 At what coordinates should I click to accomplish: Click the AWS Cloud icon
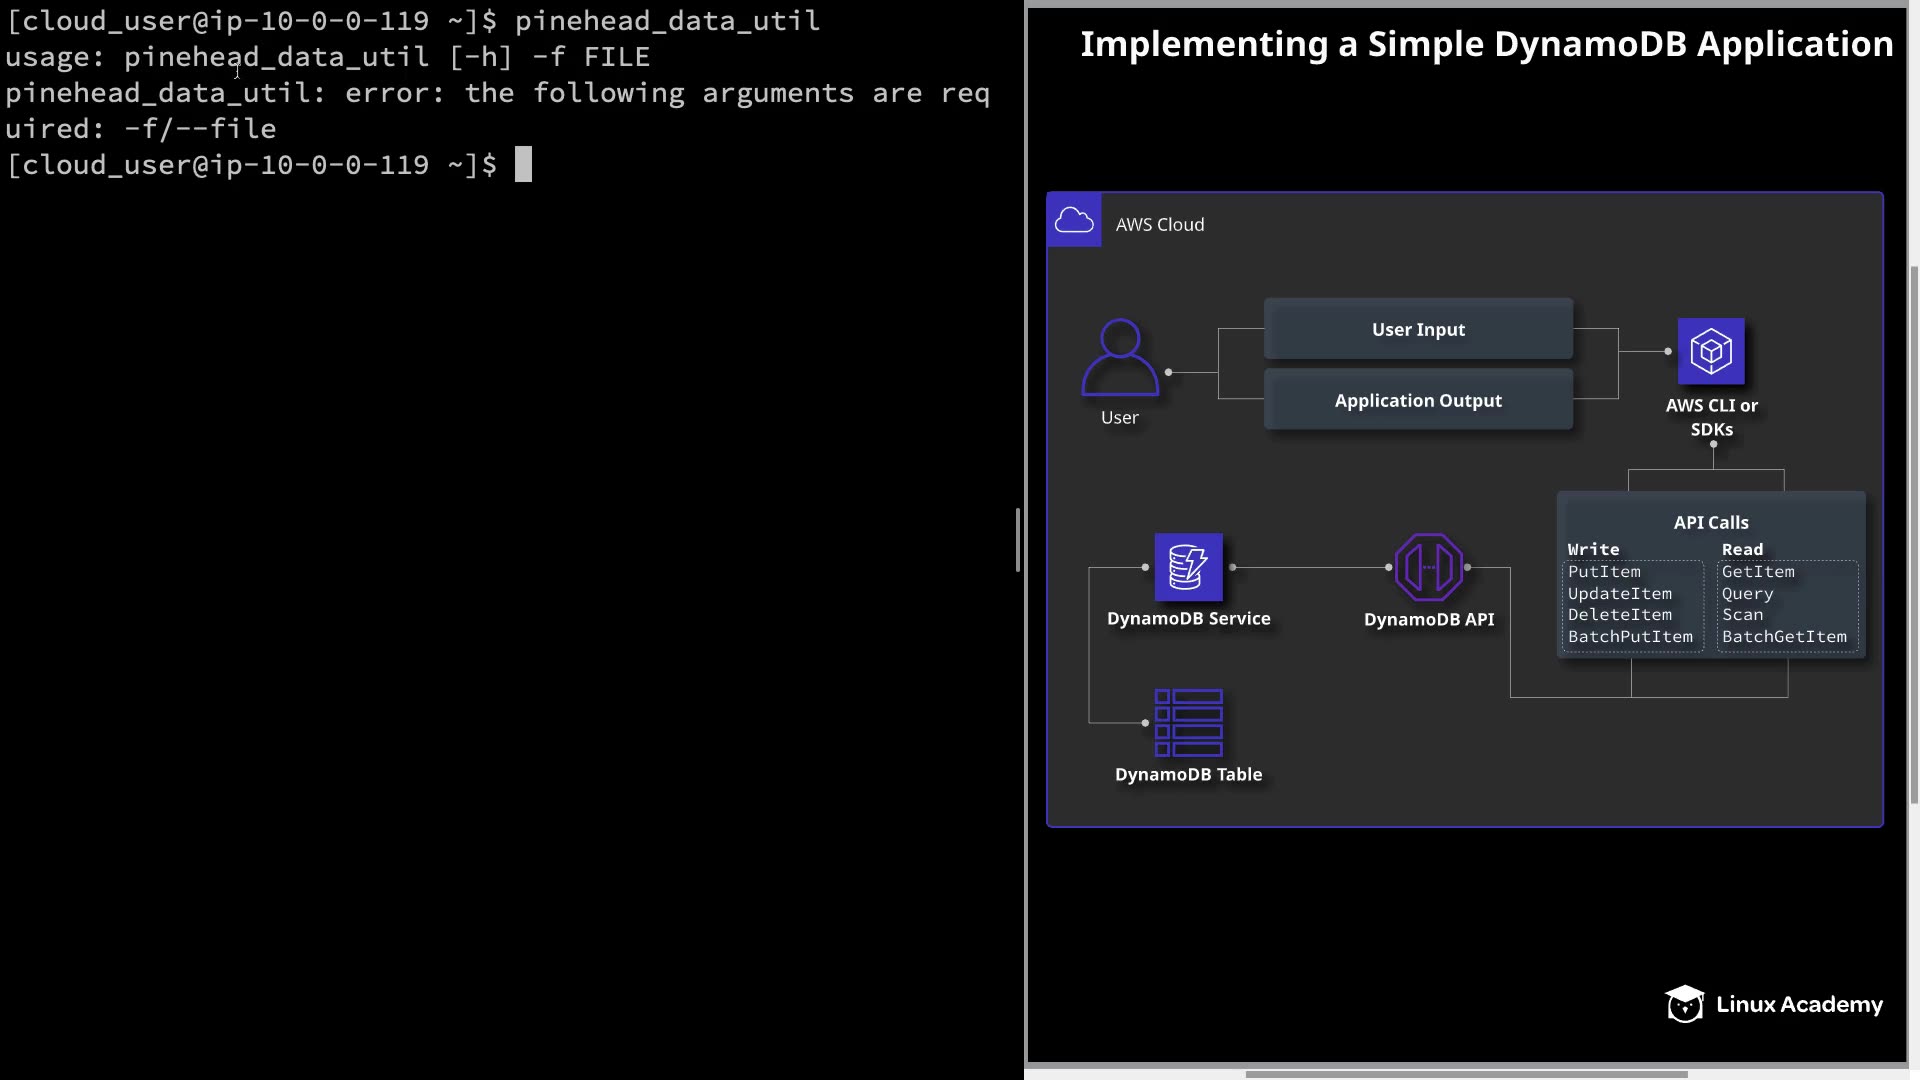(1074, 220)
